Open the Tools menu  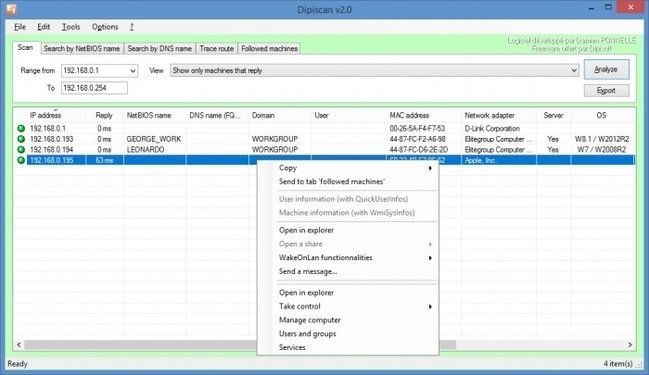pyautogui.click(x=71, y=27)
